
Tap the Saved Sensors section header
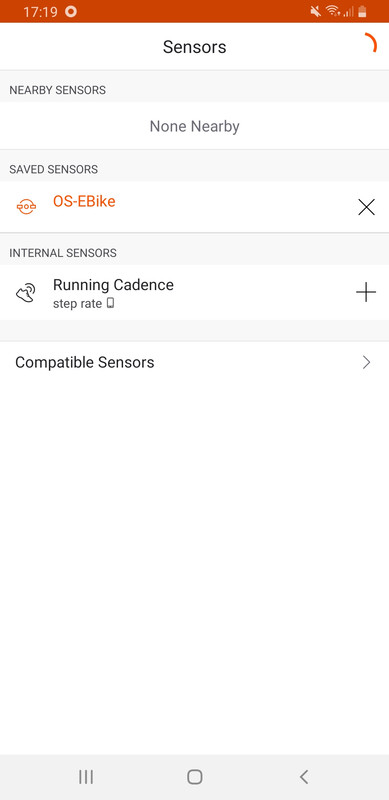(54, 169)
